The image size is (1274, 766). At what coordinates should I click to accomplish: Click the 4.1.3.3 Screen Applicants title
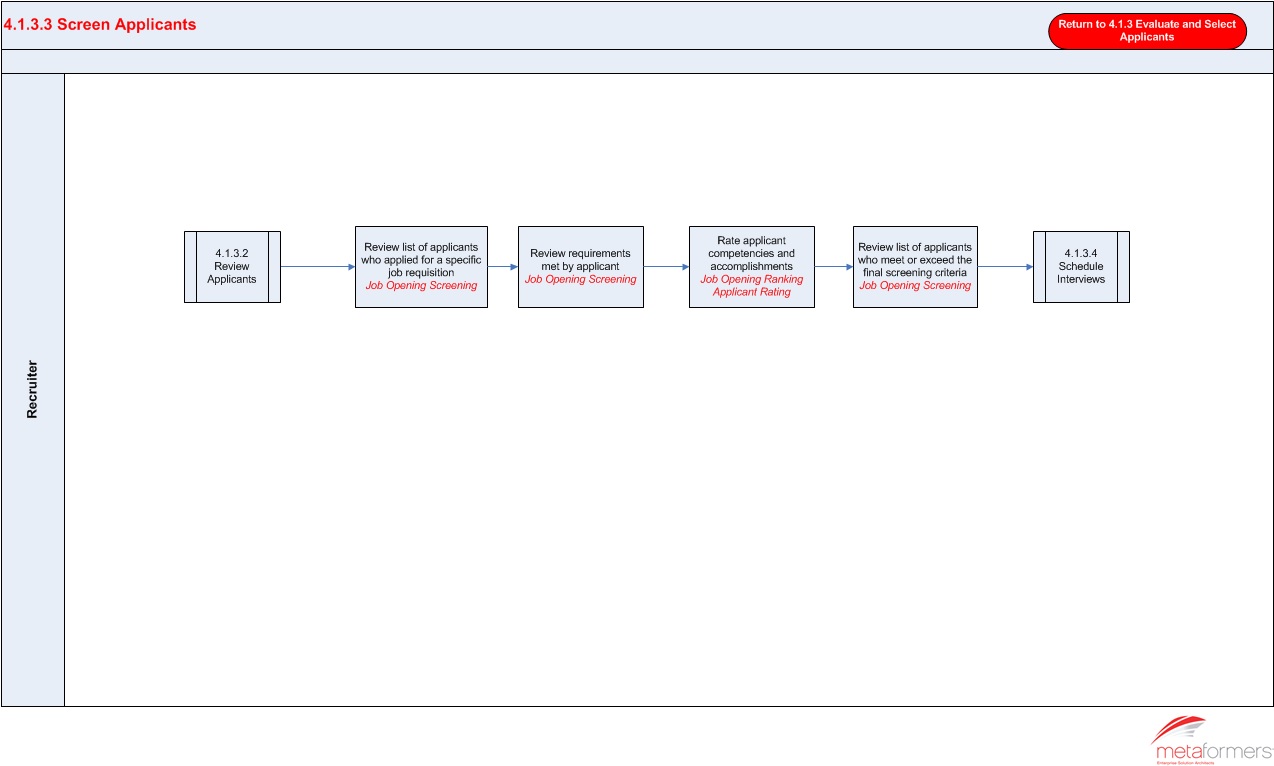point(100,25)
